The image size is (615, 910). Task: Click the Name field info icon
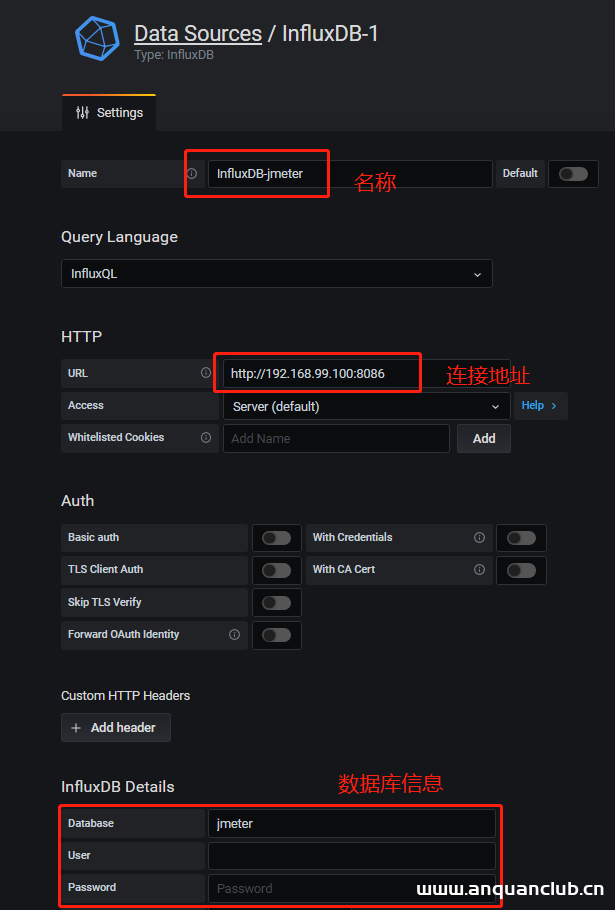[191, 174]
